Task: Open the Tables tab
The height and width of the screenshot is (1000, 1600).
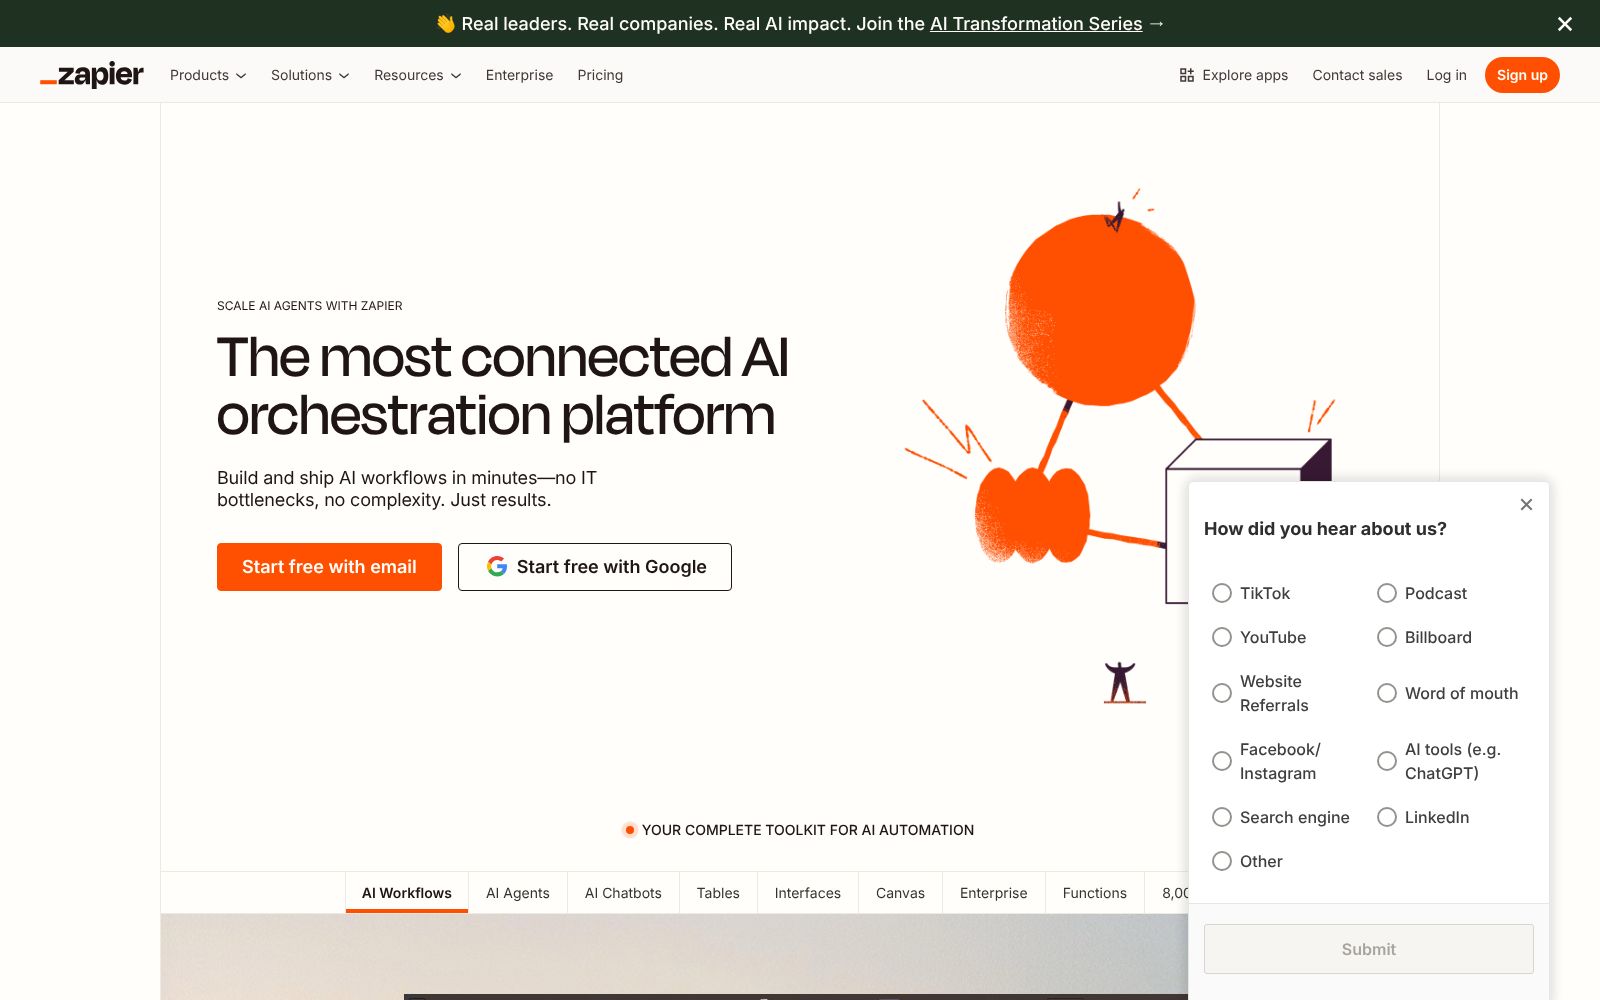Action: tap(718, 893)
